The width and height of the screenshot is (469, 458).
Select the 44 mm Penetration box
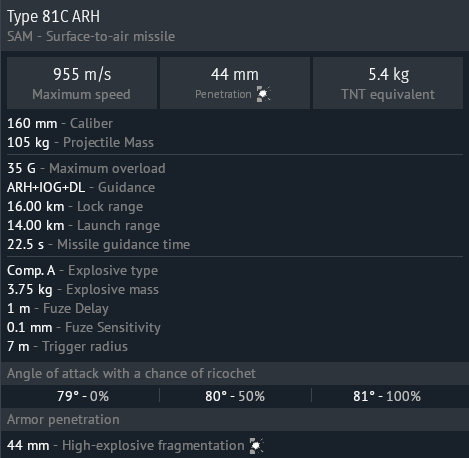pyautogui.click(x=235, y=83)
